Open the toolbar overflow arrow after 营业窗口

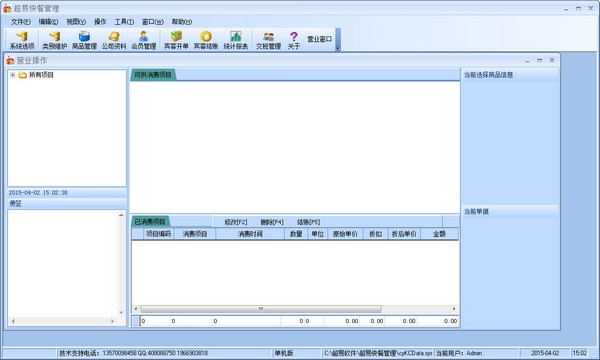(338, 48)
